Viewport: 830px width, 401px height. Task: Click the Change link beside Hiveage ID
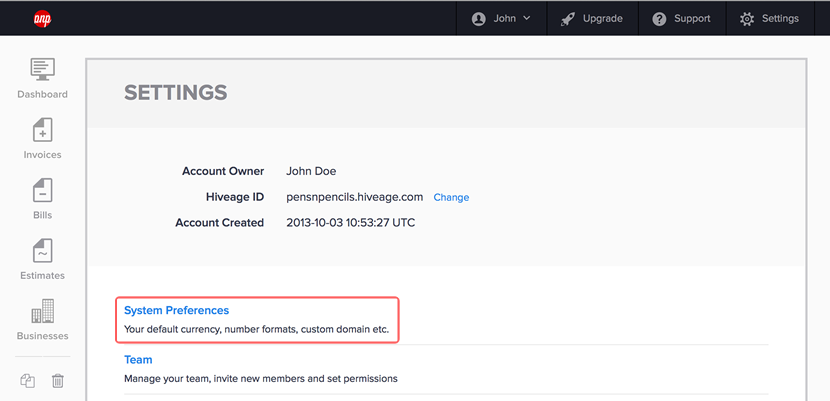click(x=451, y=197)
